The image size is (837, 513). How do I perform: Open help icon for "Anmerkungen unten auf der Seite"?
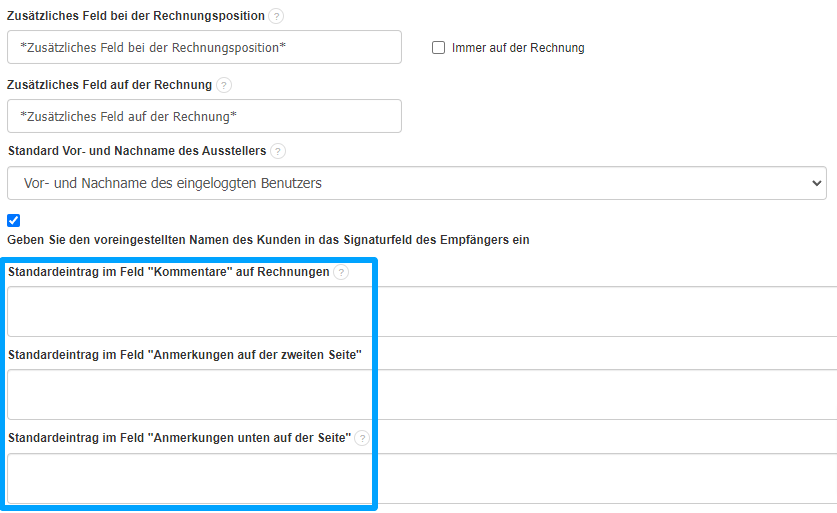(362, 438)
